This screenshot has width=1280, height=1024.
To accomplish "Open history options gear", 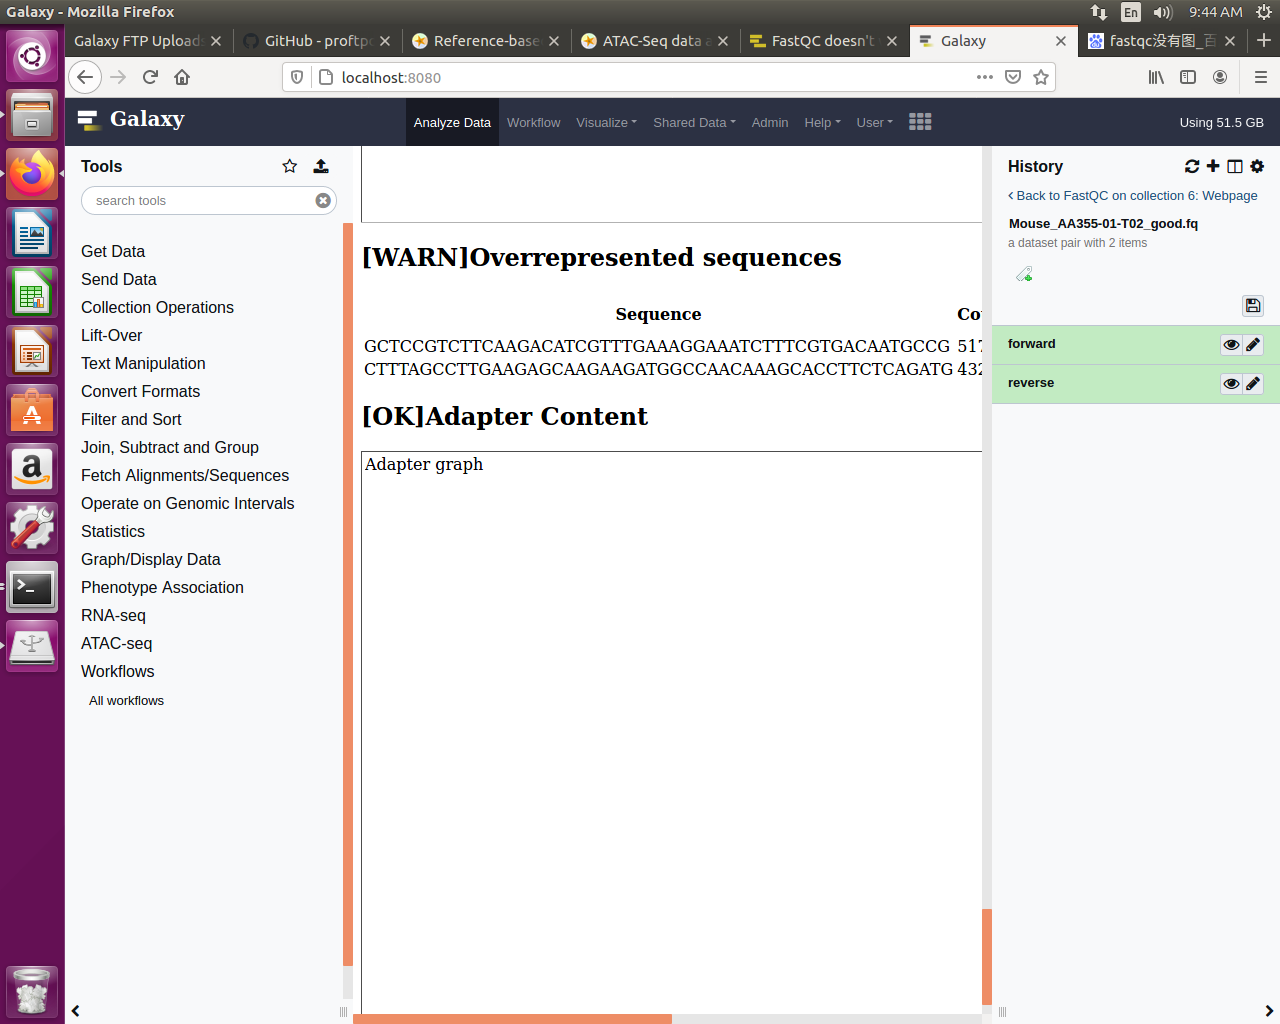I will coord(1257,166).
